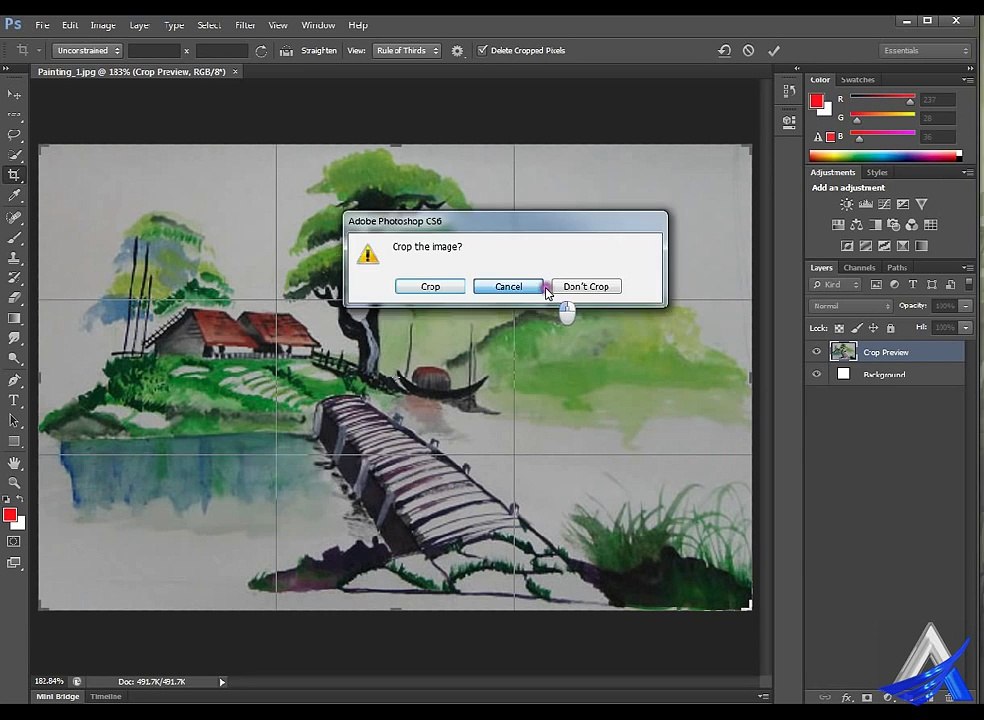Viewport: 984px width, 720px height.
Task: Select the Zoom tool
Action: tap(14, 483)
